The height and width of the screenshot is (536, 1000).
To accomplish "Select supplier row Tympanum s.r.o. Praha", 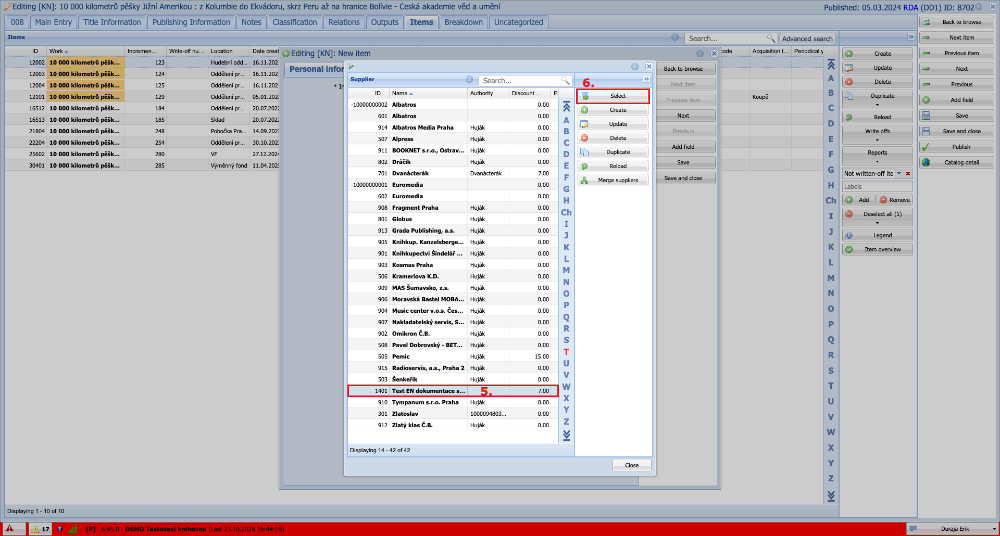I will (453, 402).
